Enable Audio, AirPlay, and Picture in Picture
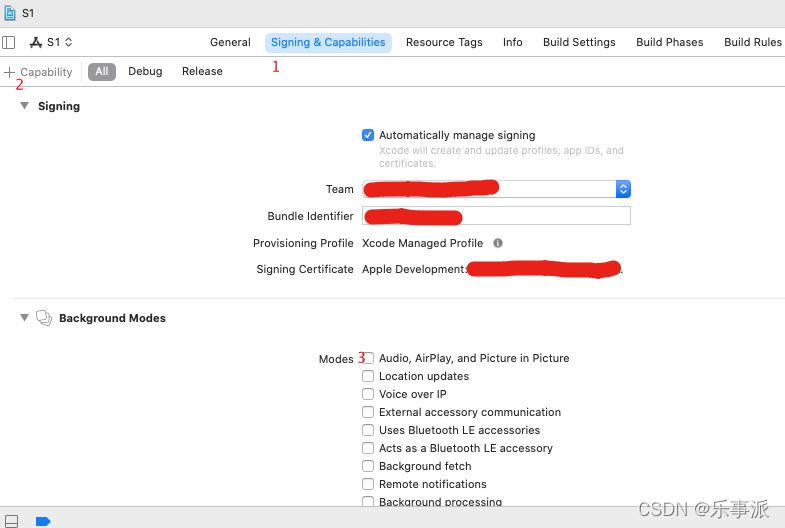The width and height of the screenshot is (785, 528). [368, 358]
